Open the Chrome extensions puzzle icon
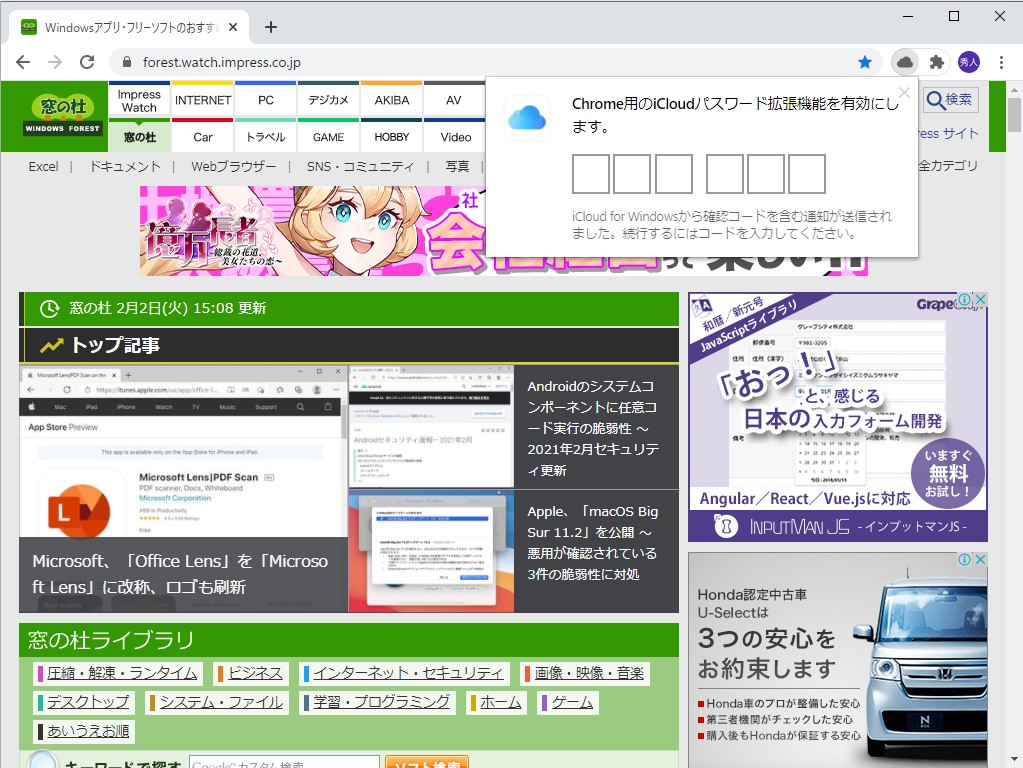 click(935, 62)
